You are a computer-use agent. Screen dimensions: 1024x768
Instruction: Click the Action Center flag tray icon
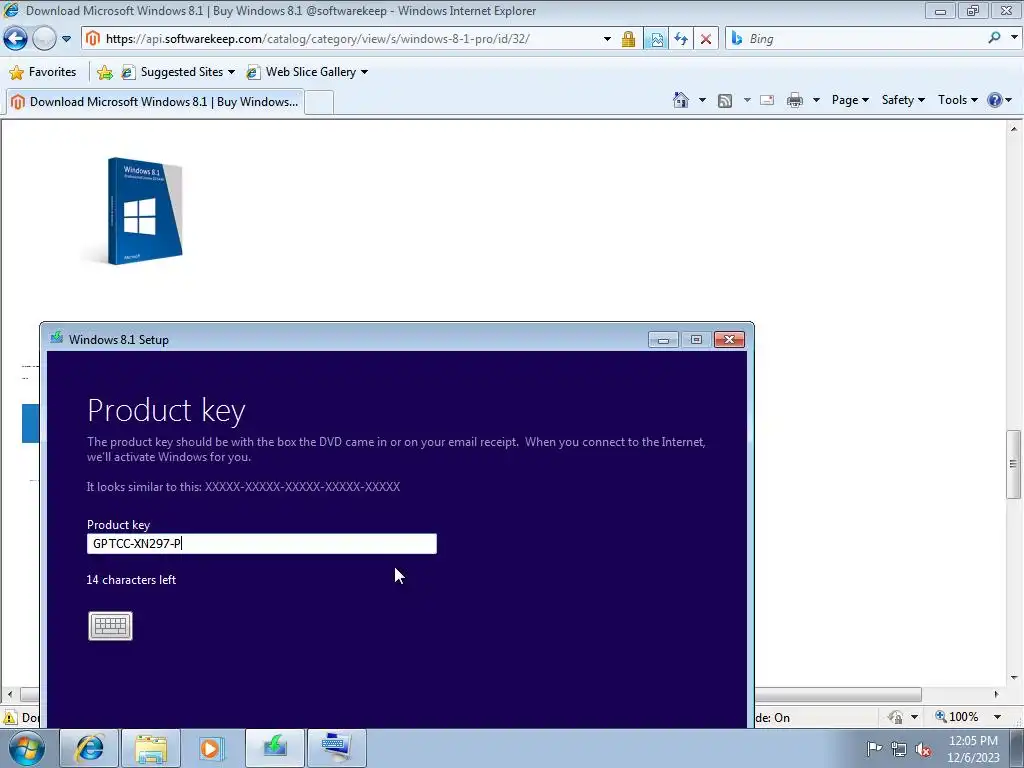tap(874, 749)
